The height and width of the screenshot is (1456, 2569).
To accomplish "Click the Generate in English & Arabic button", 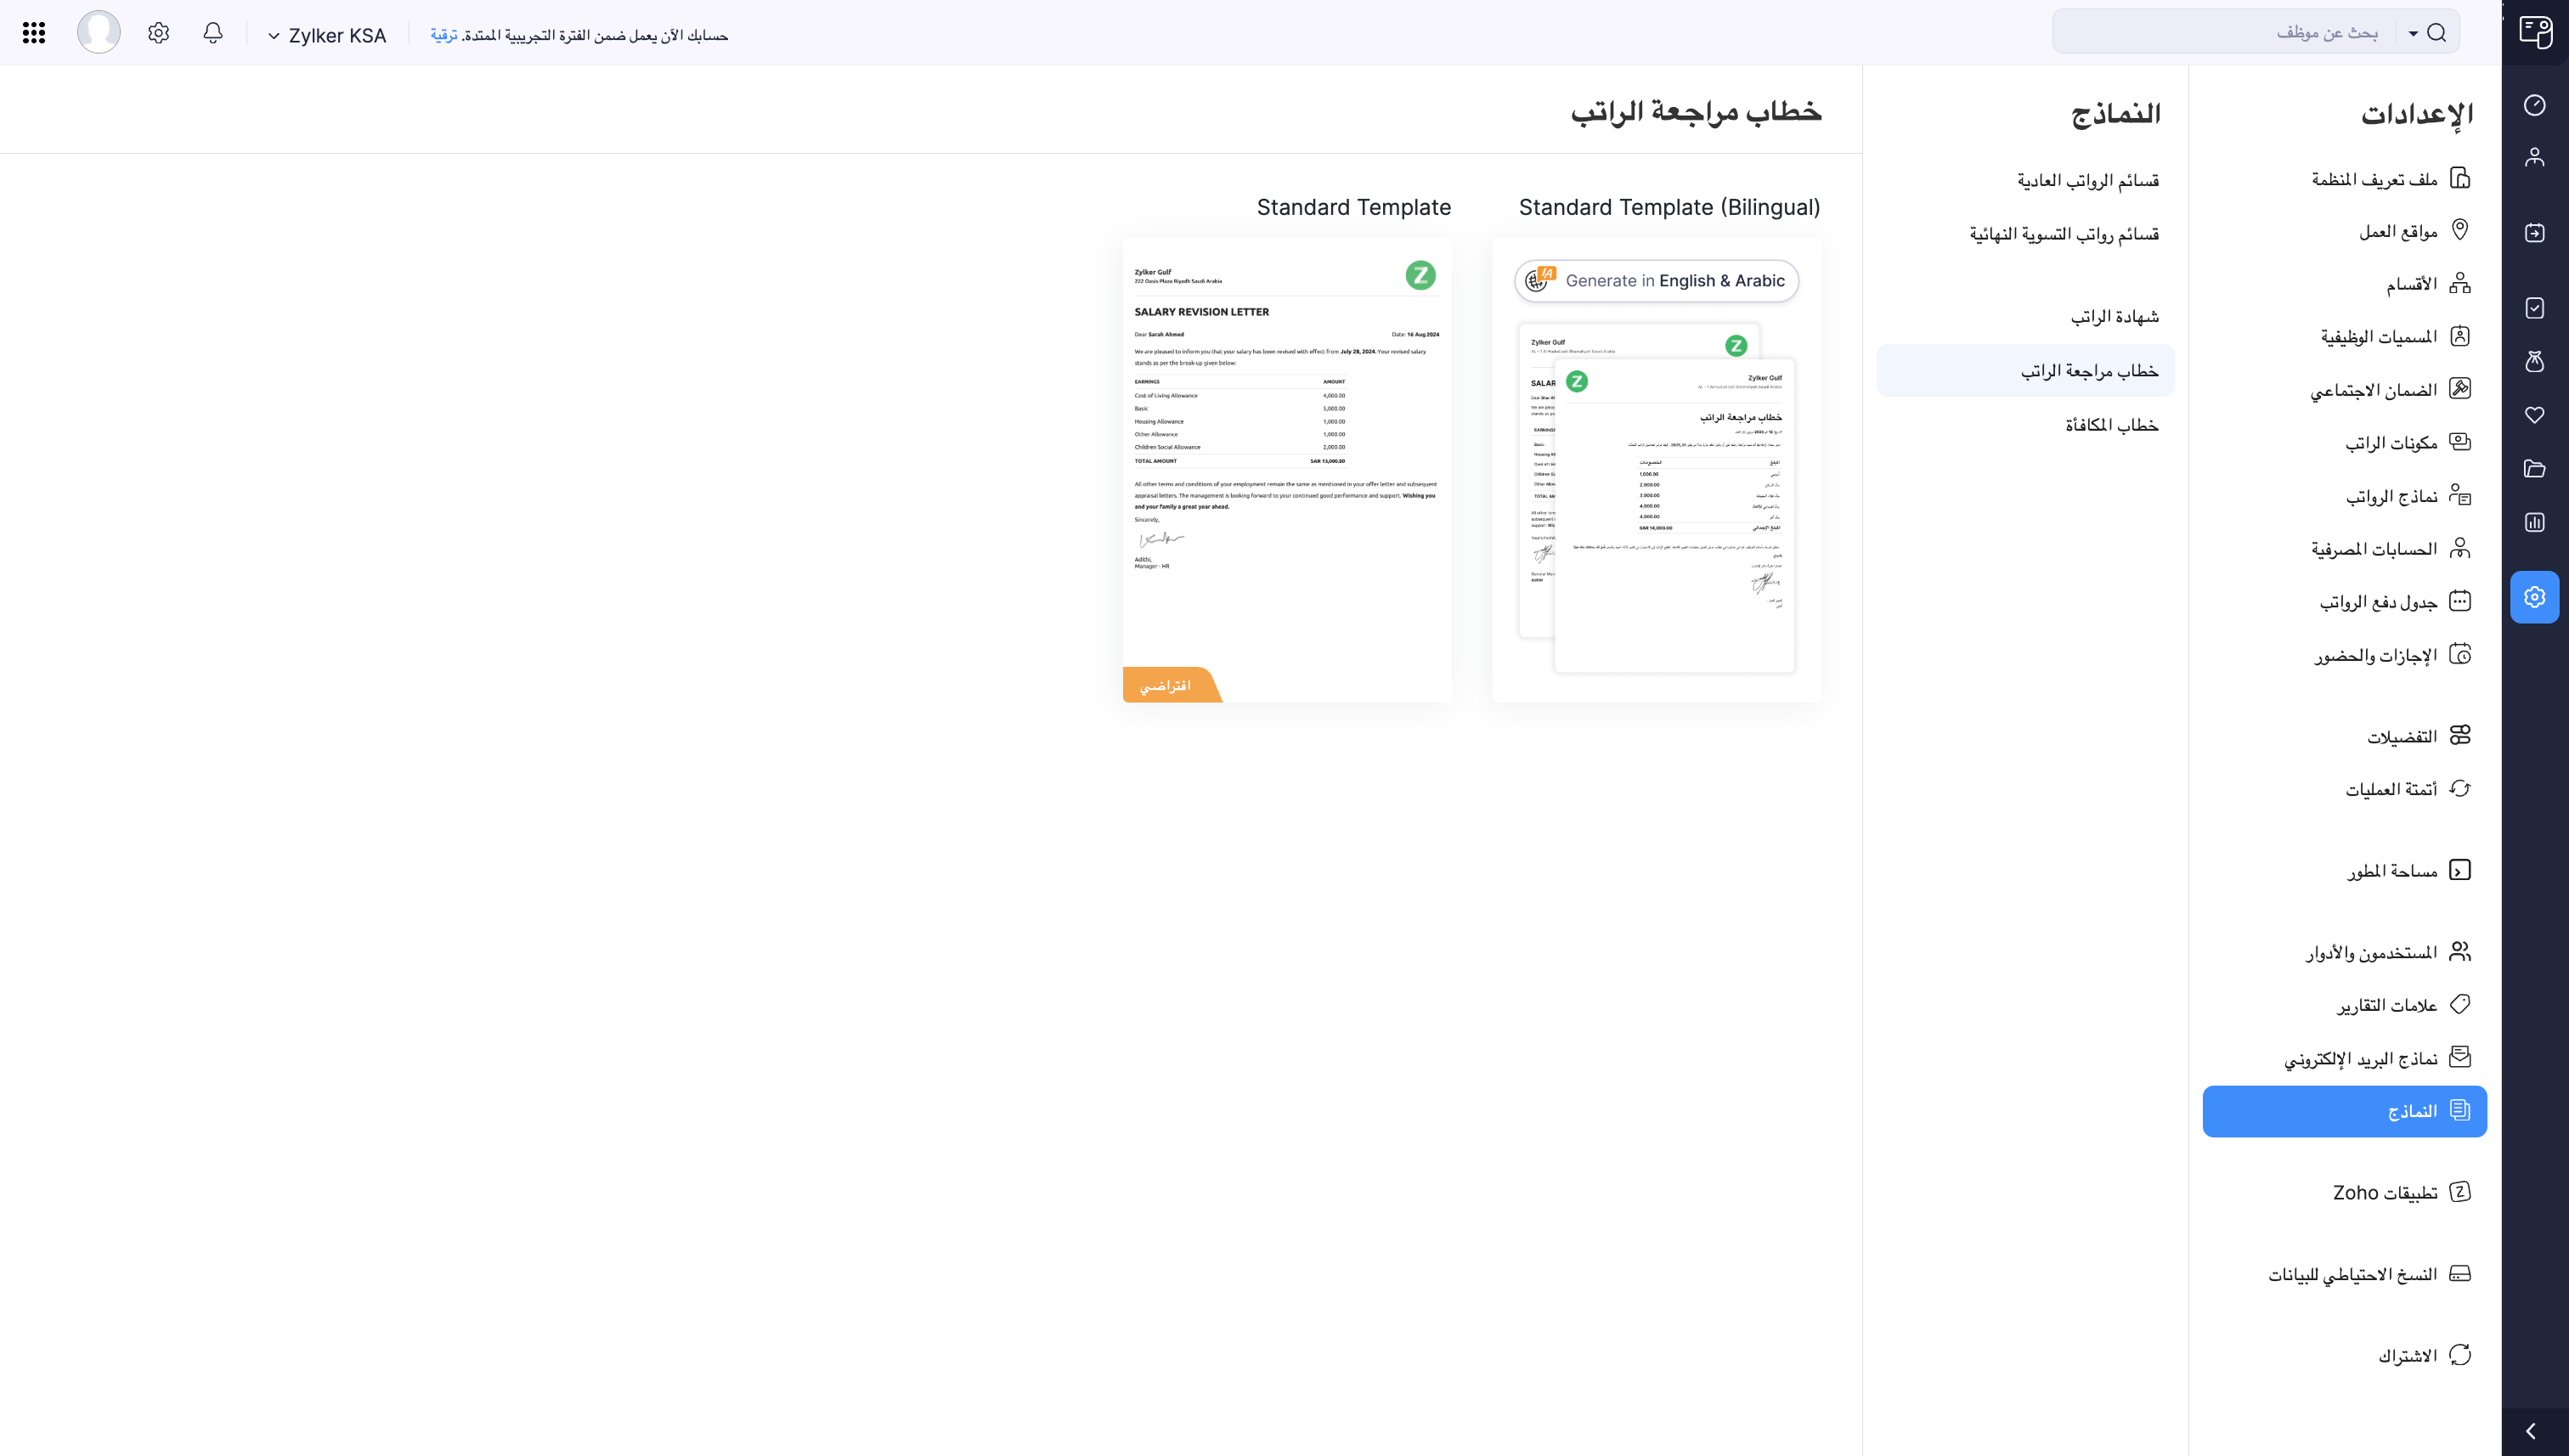I will point(1655,281).
